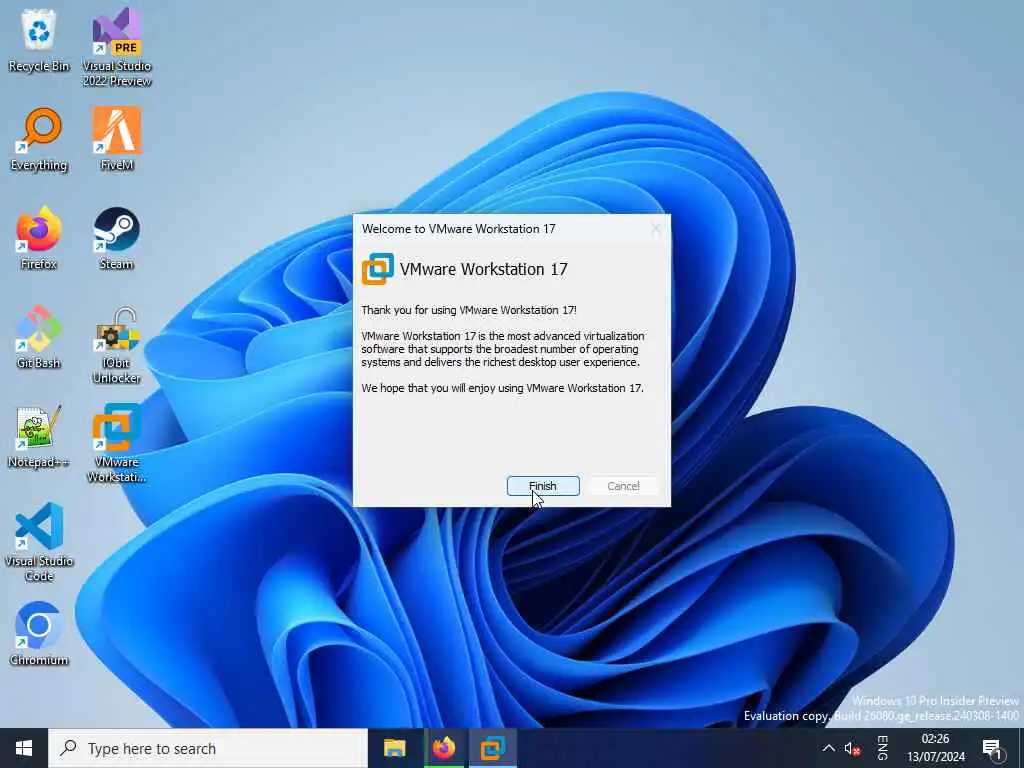Select the Firefox desktop shortcut
The width and height of the screenshot is (1024, 768).
tap(39, 238)
